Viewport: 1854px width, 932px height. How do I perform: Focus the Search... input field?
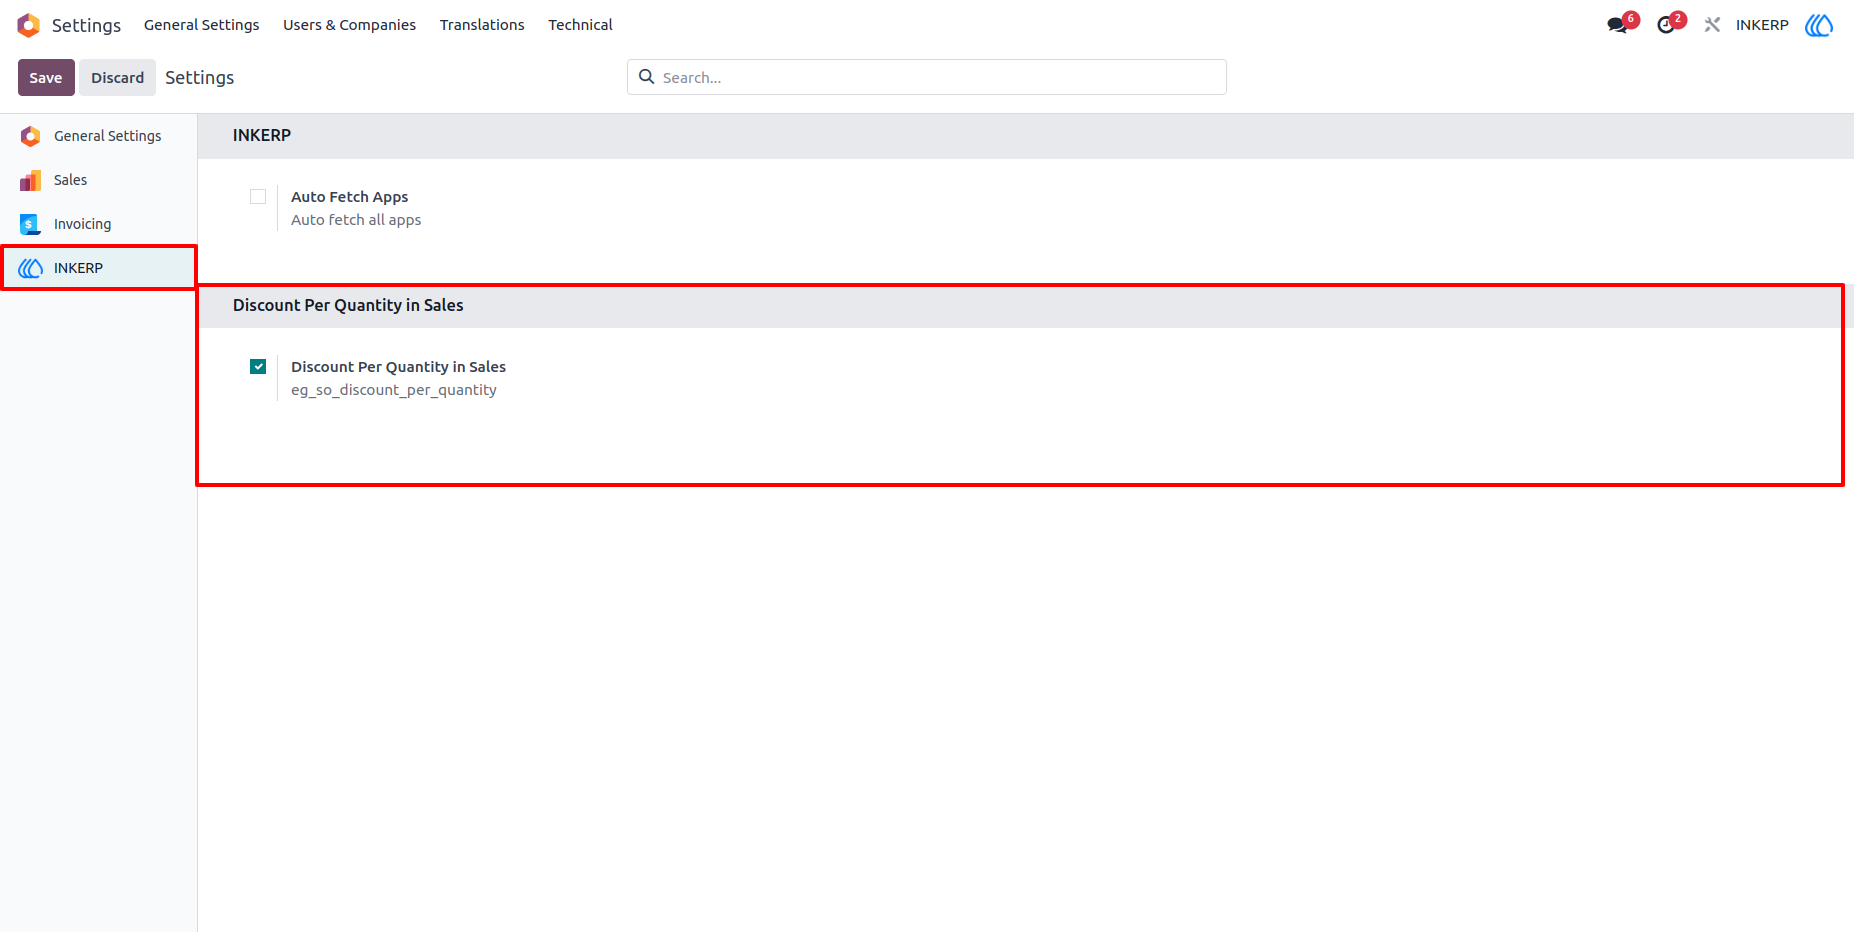pos(927,77)
